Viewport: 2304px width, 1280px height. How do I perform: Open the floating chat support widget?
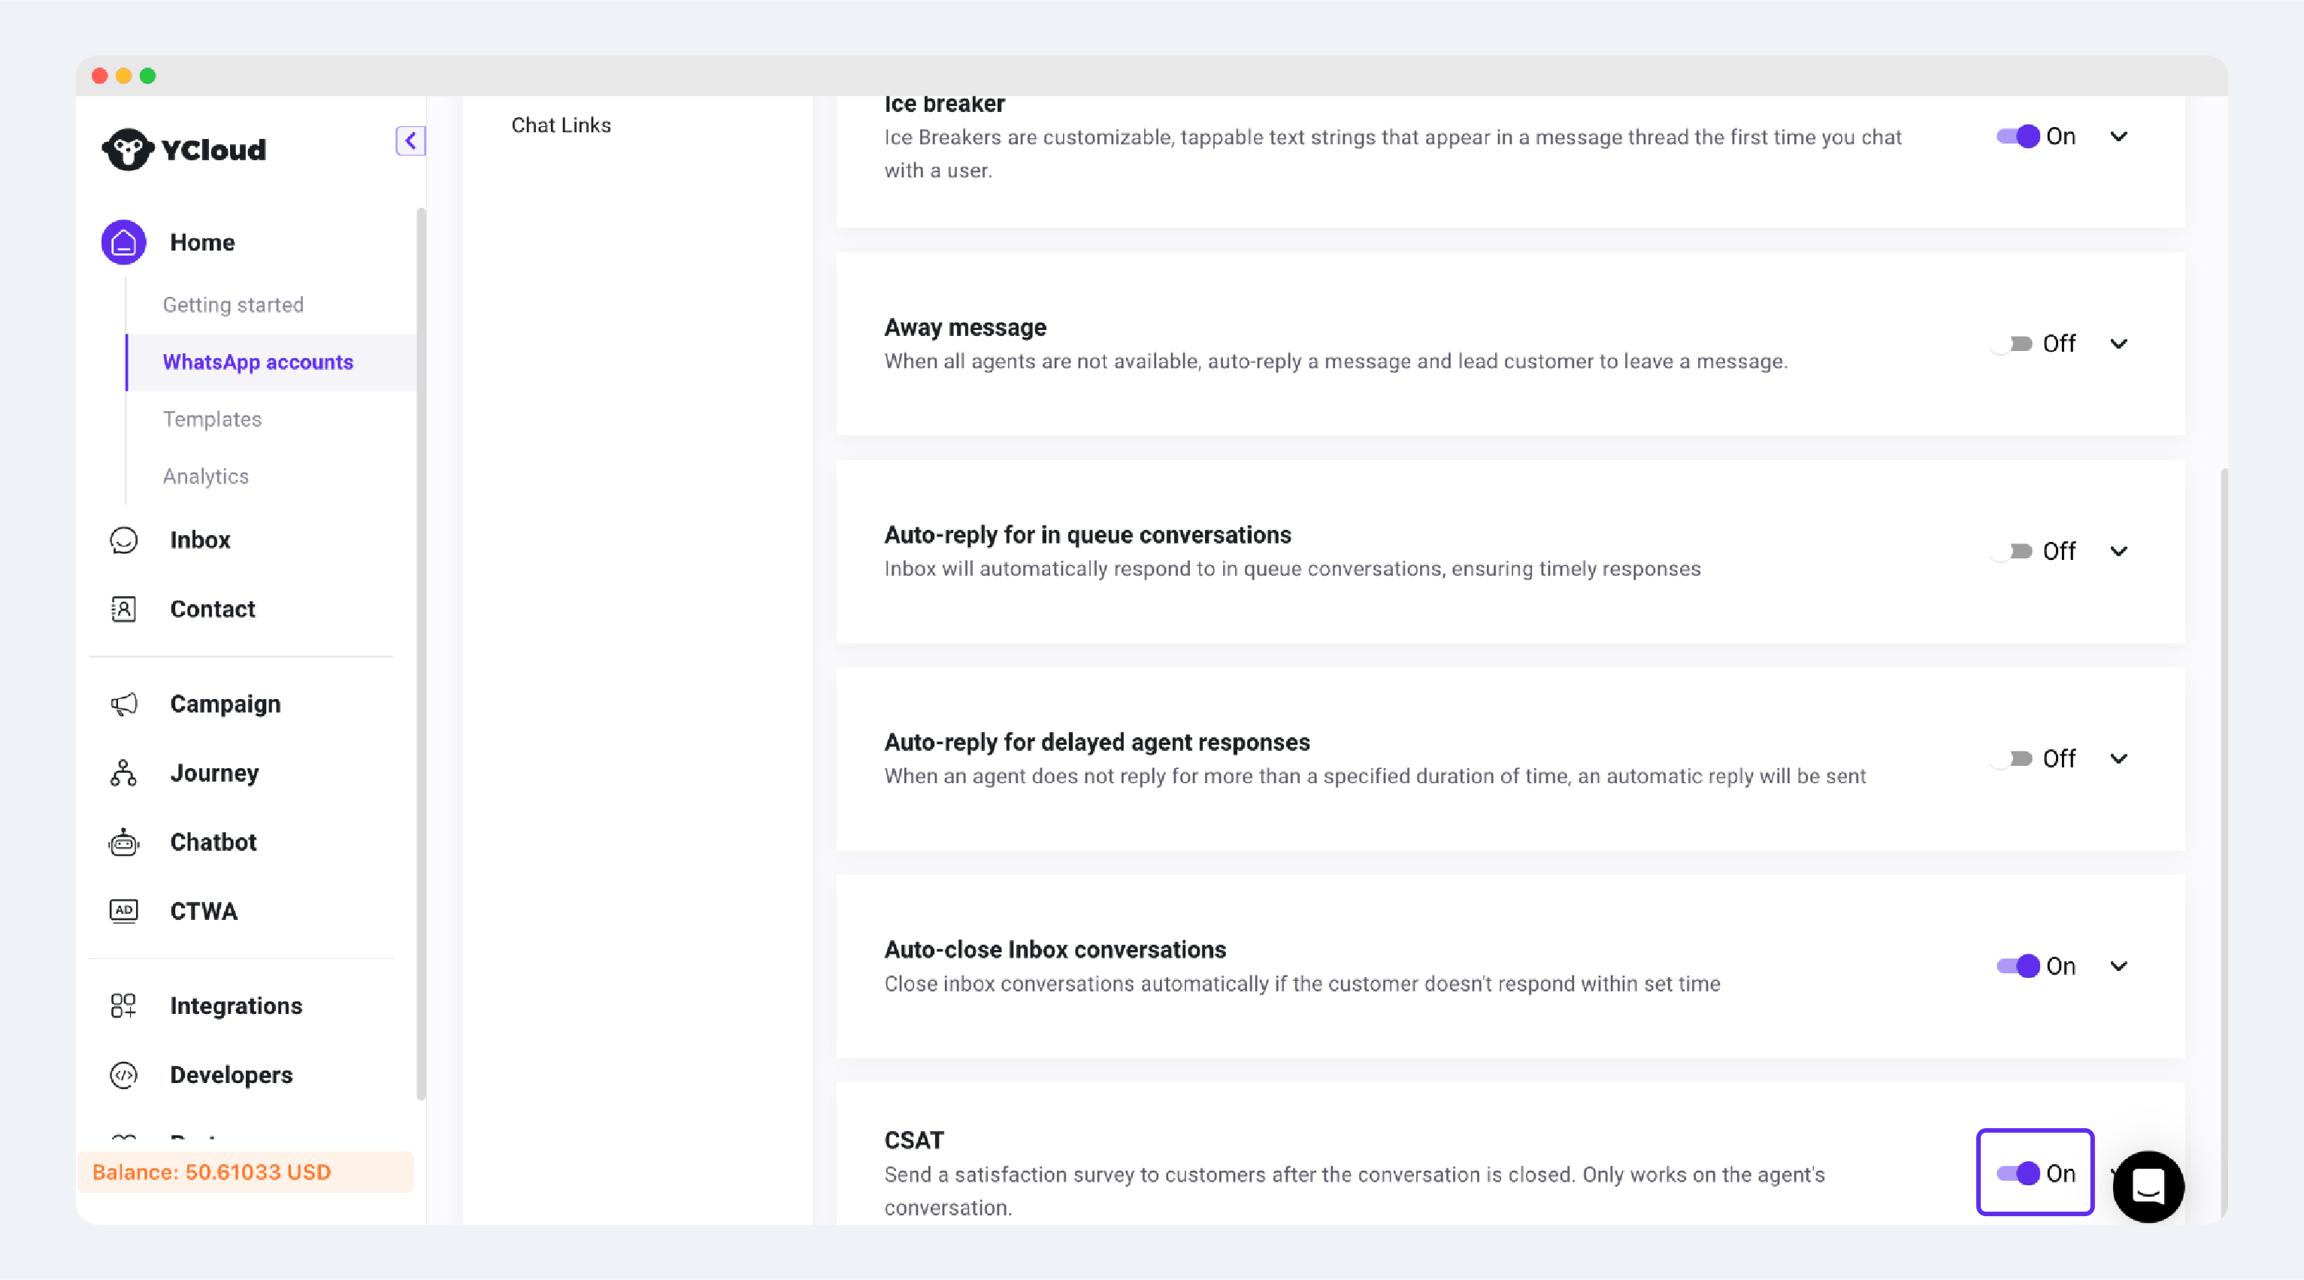point(2147,1187)
